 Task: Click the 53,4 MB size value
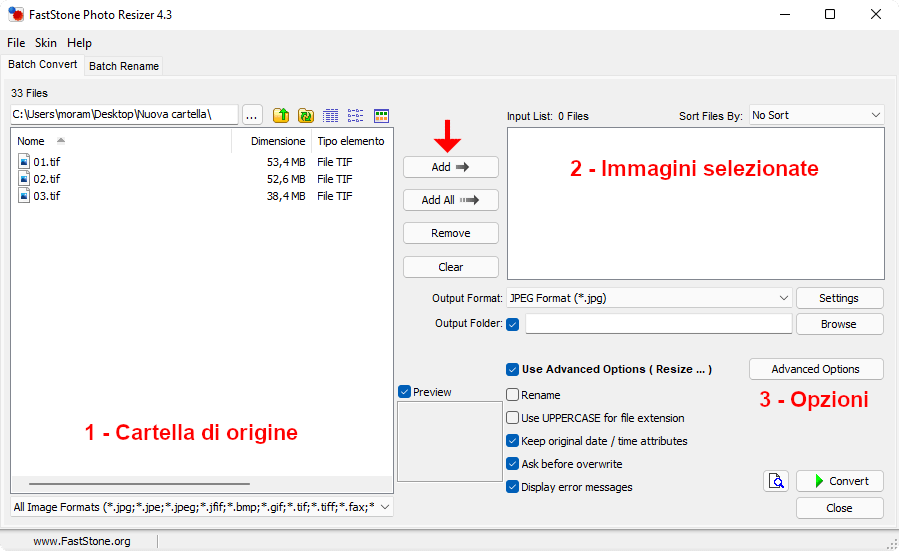pos(286,162)
